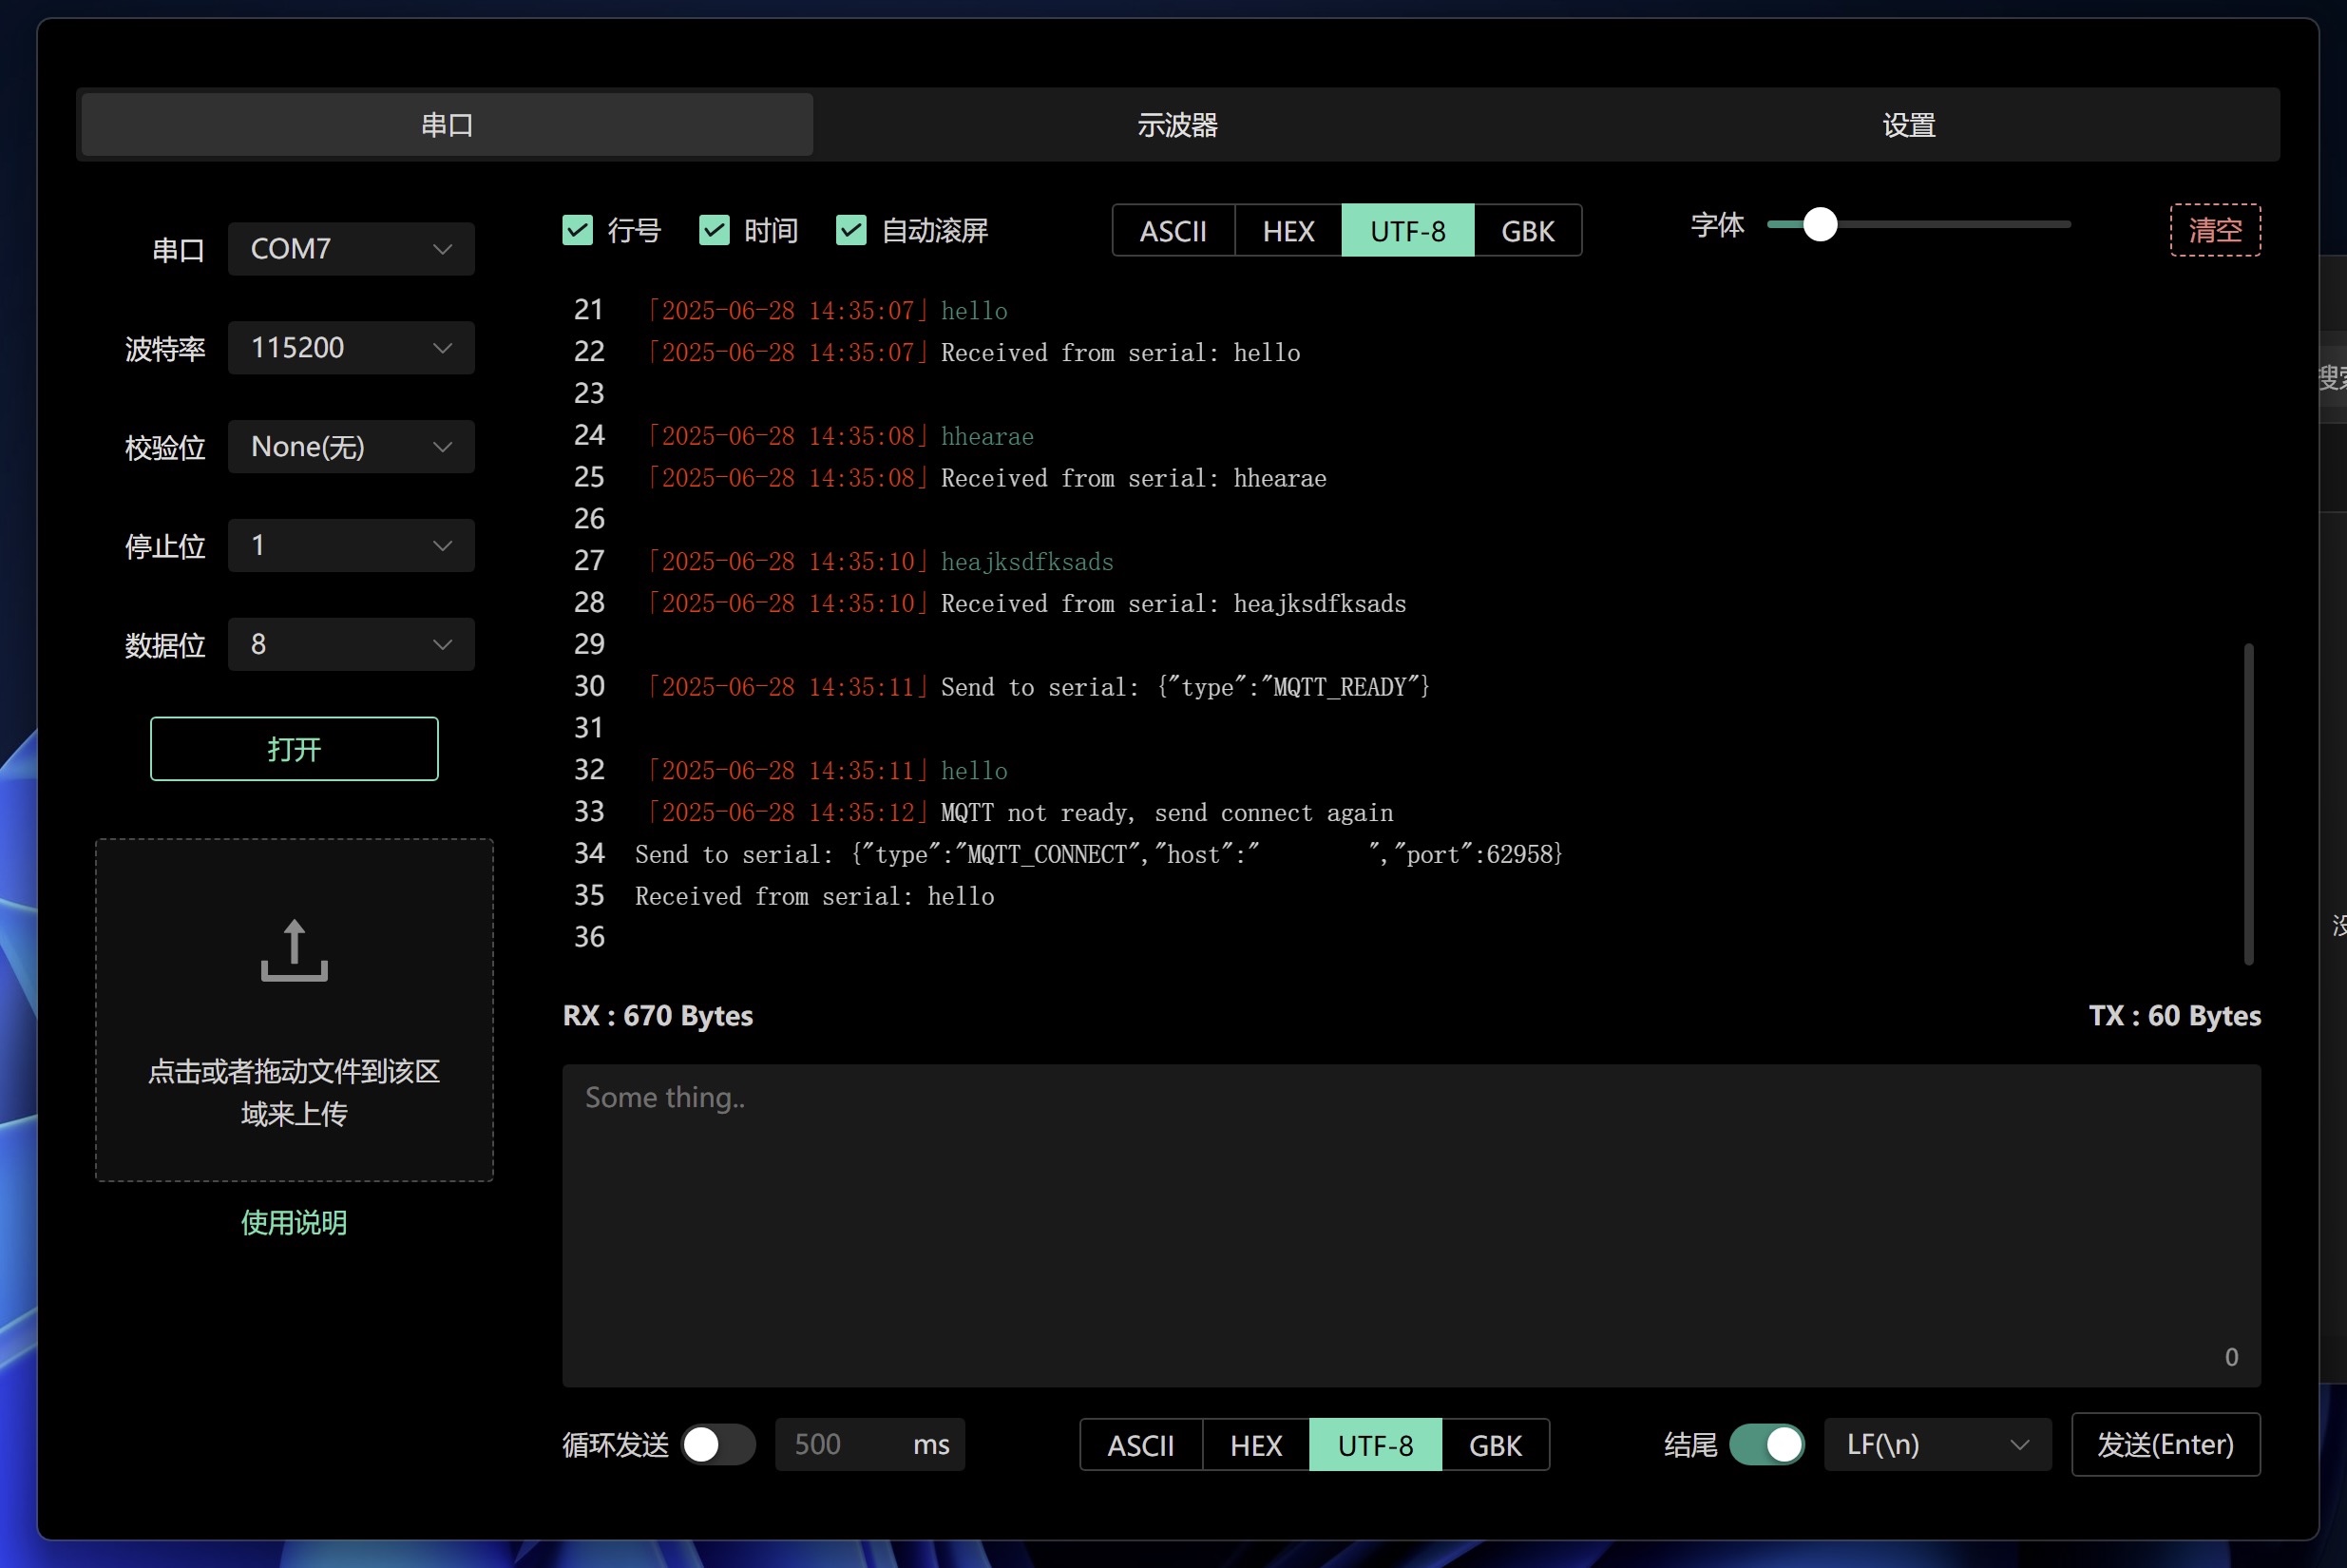The height and width of the screenshot is (1568, 2347).
Task: Open the 115200 baud rate dropdown
Action: pos(350,347)
